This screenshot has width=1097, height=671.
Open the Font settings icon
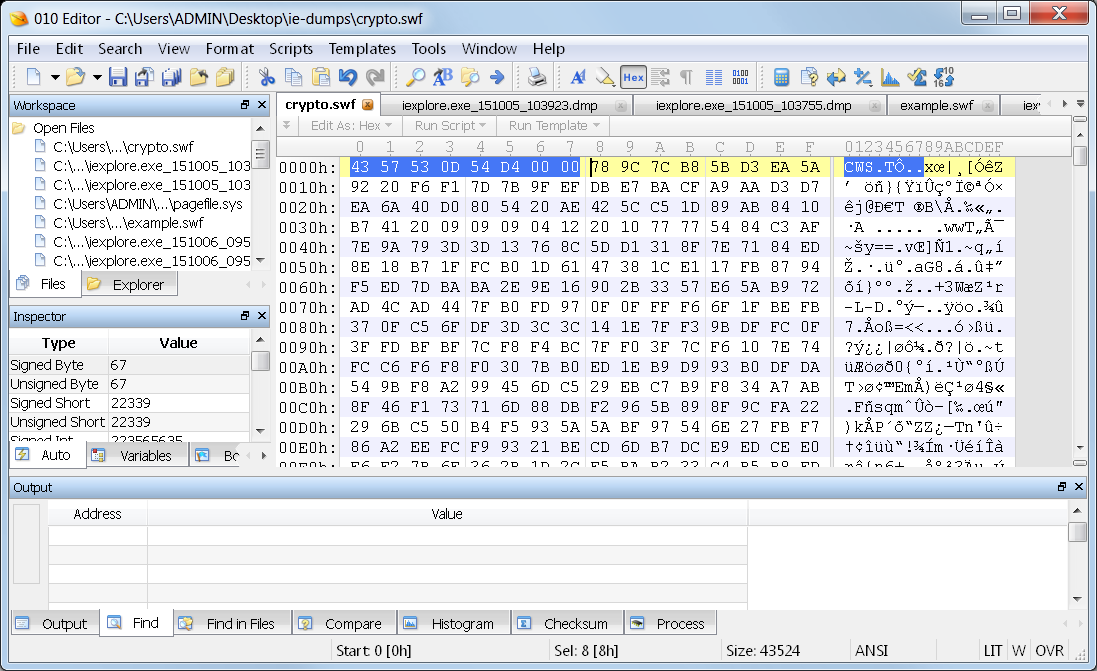578,77
